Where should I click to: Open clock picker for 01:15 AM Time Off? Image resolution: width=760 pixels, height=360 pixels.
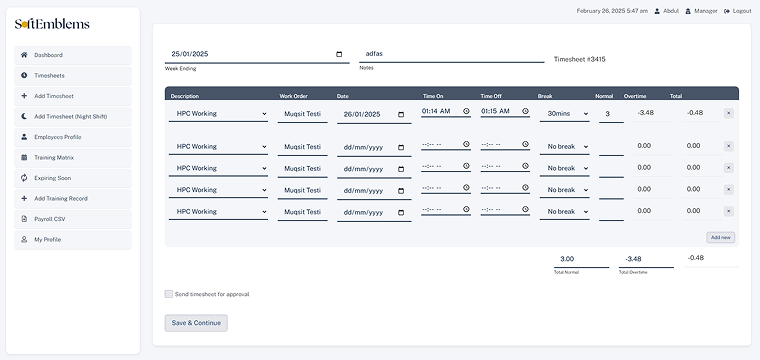525,111
